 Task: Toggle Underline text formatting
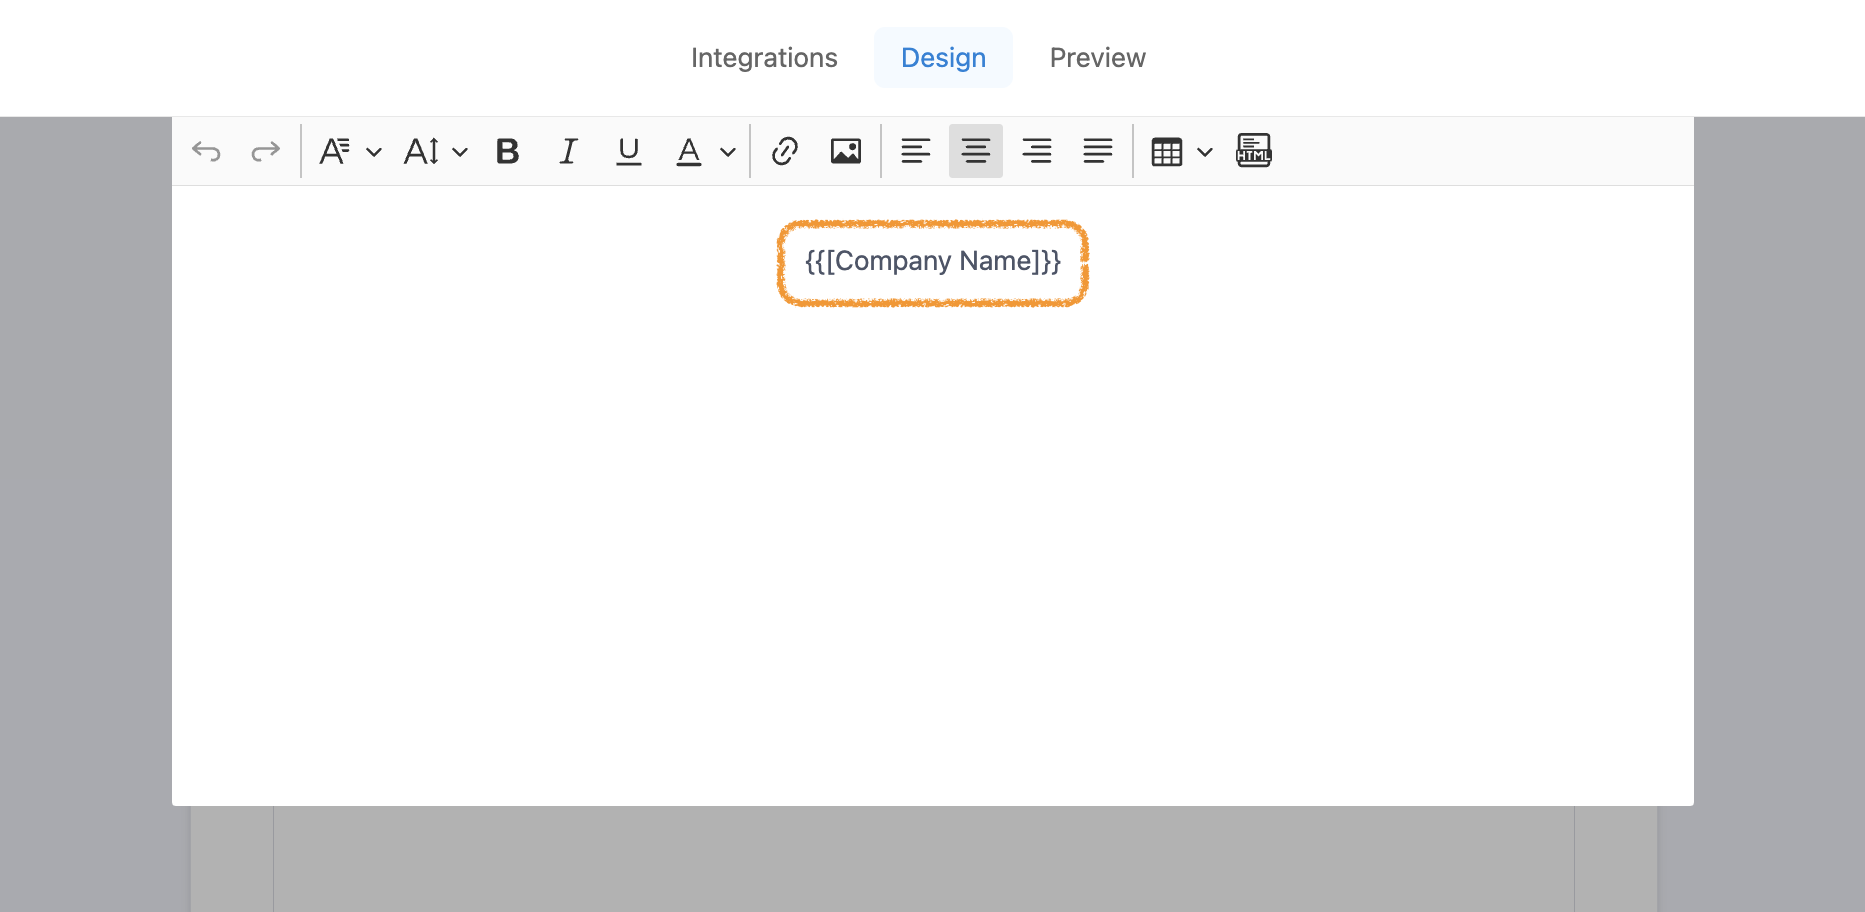tap(628, 151)
